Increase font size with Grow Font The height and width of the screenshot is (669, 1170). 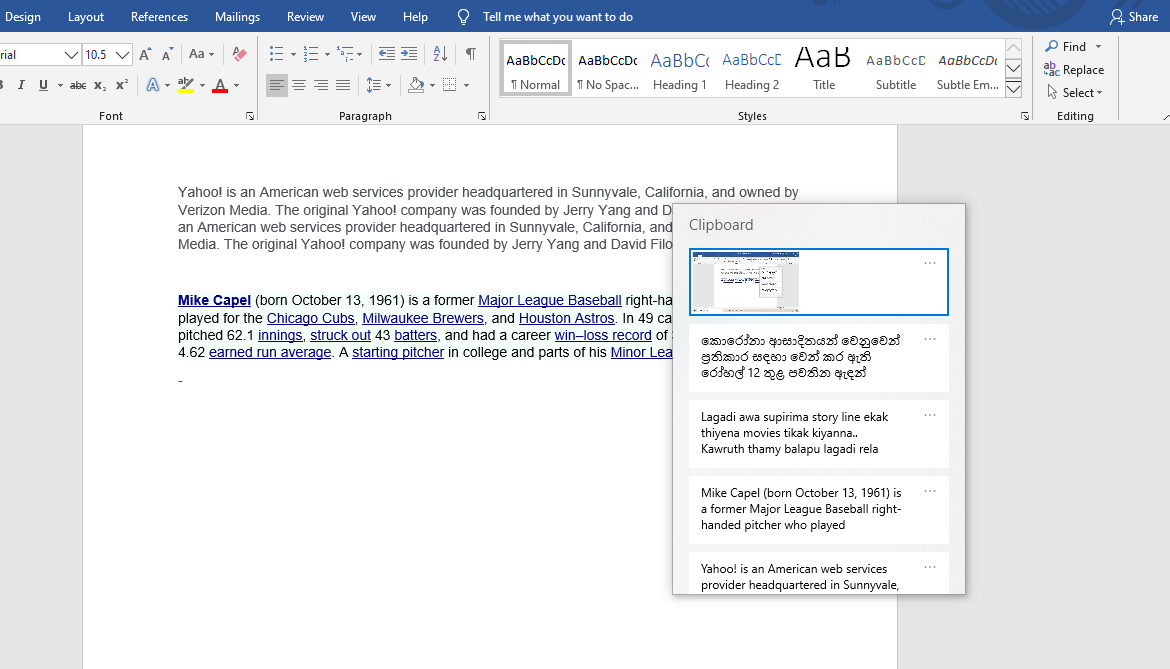(x=146, y=54)
